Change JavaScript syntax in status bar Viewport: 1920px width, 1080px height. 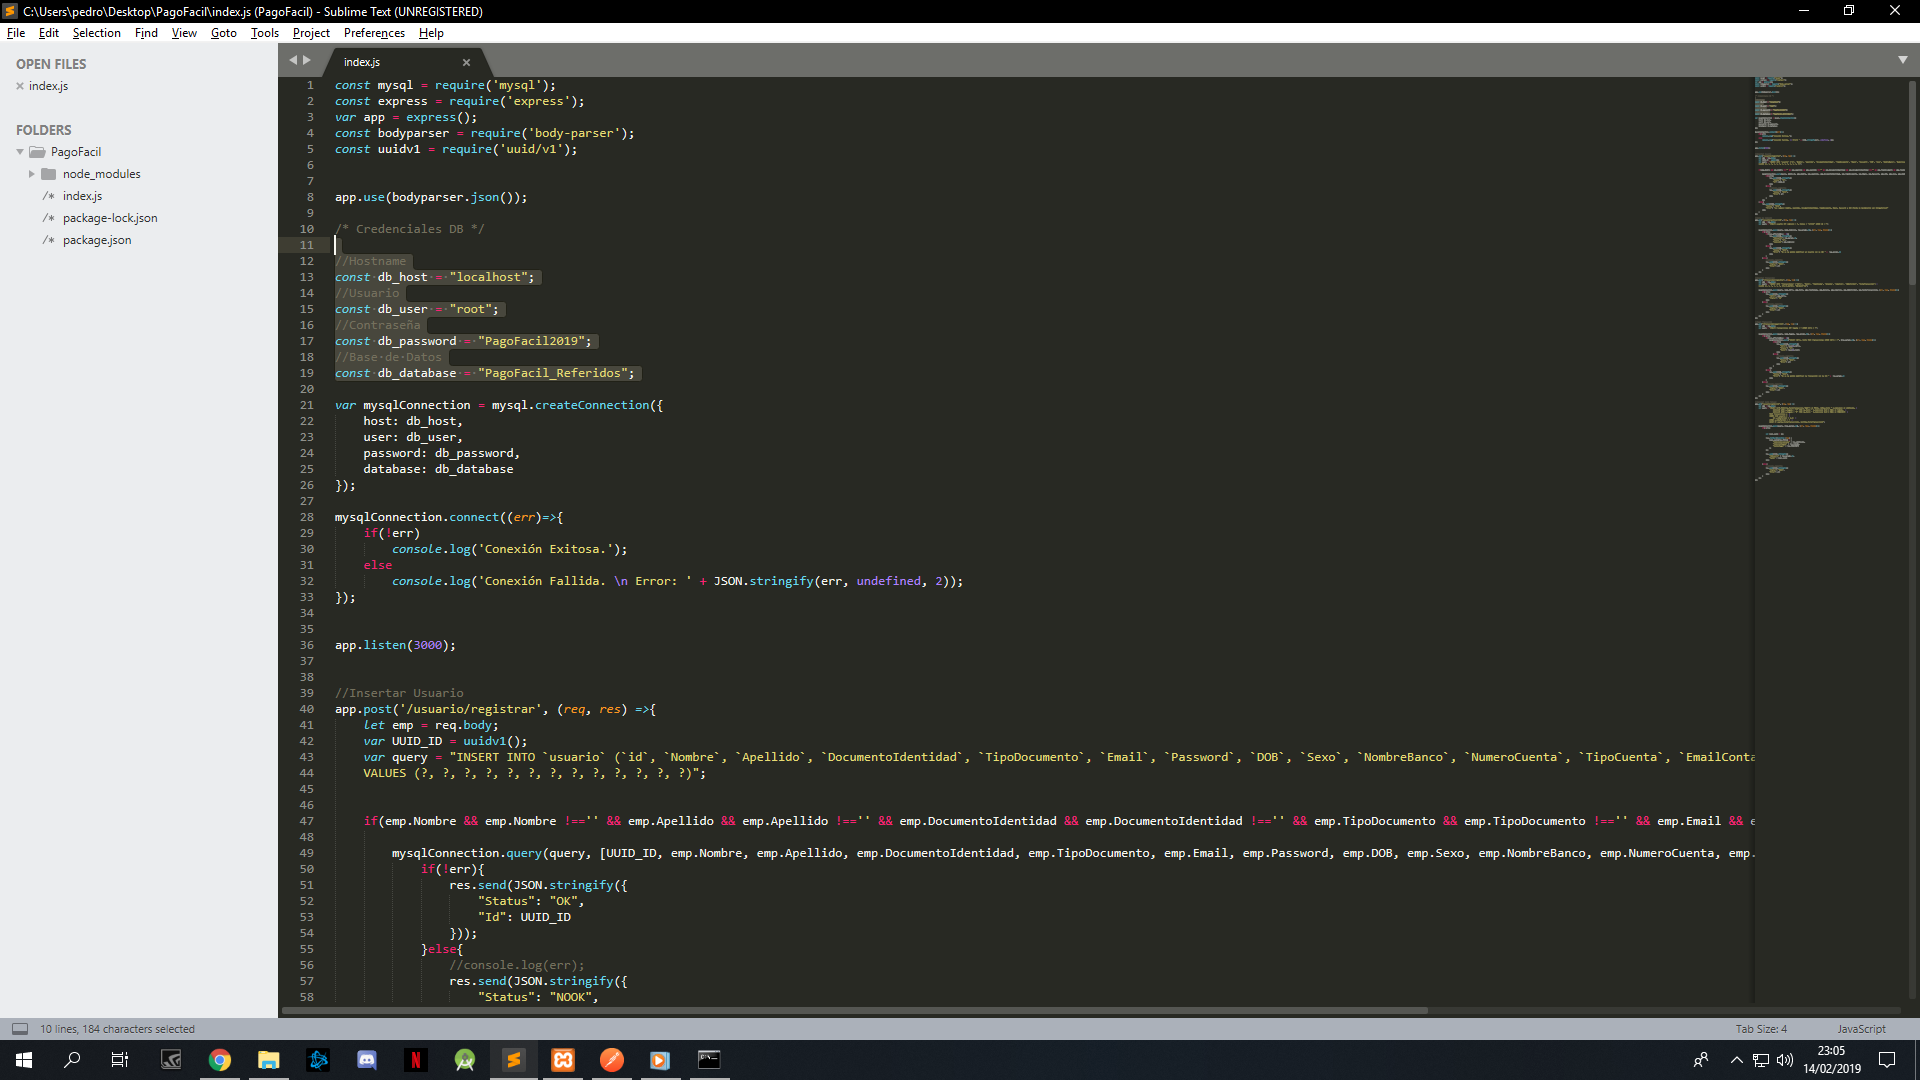pyautogui.click(x=1861, y=1028)
